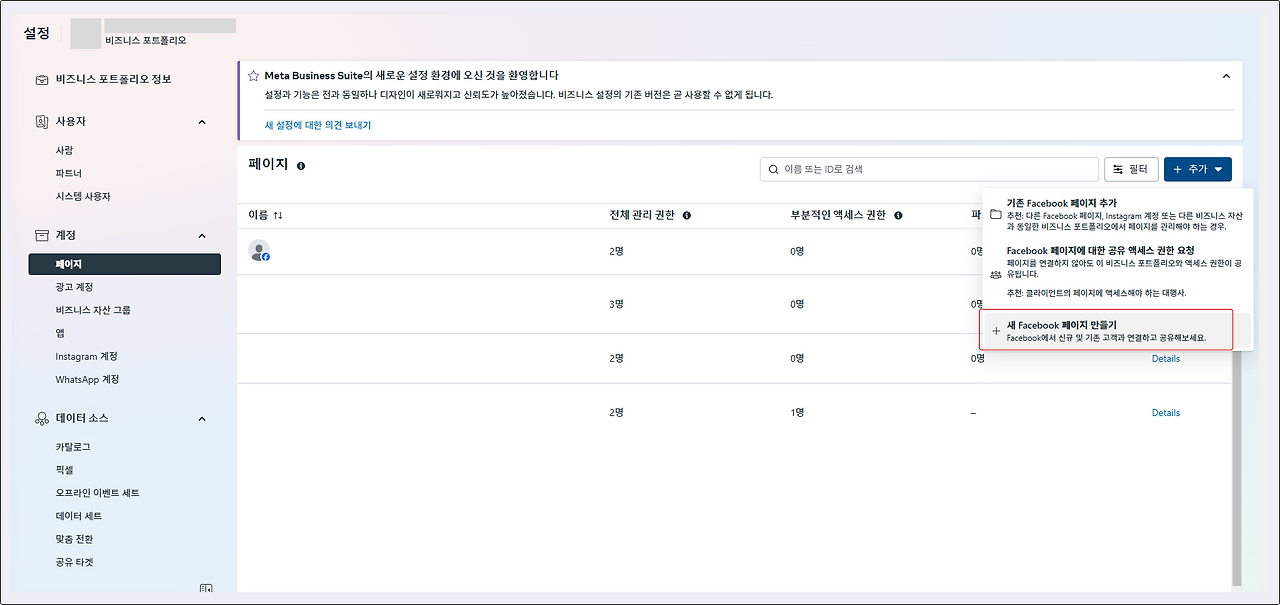Open the 추가 dropdown button

[x=1198, y=170]
